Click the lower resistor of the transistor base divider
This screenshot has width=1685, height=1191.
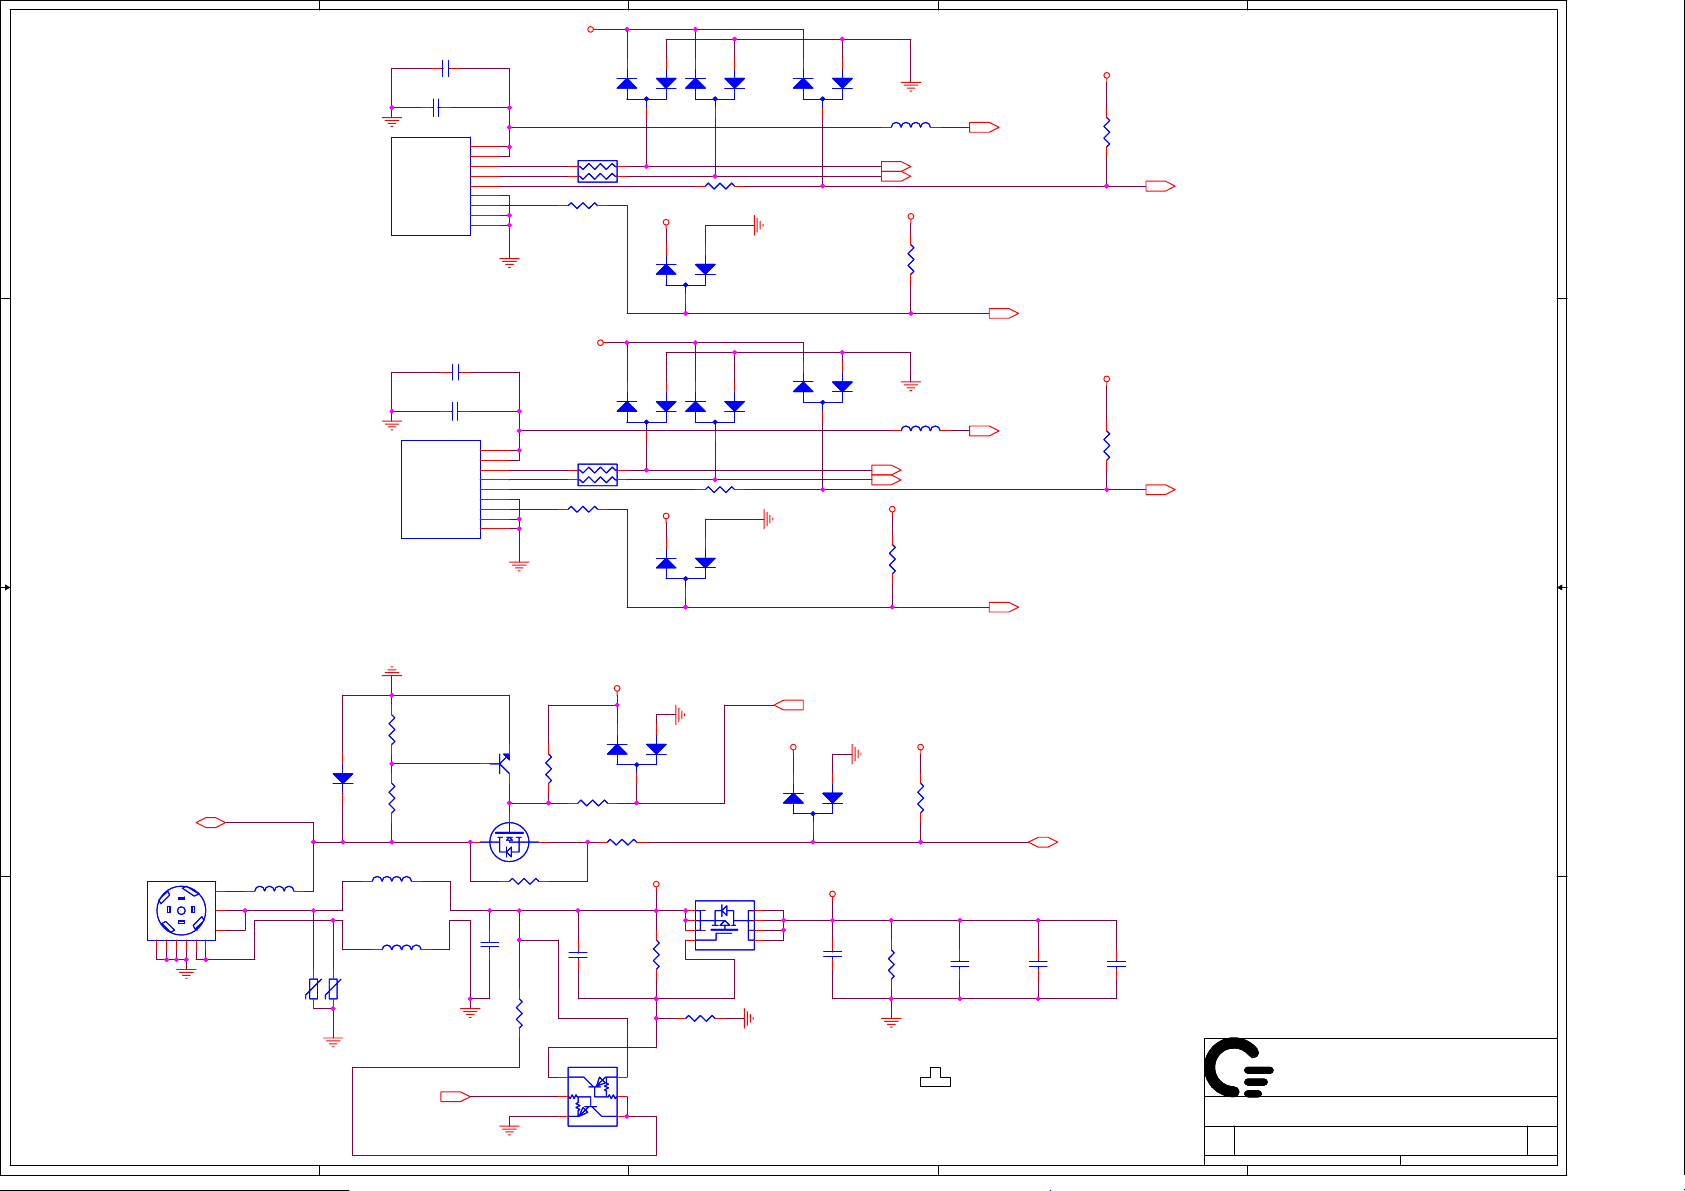coord(392,798)
